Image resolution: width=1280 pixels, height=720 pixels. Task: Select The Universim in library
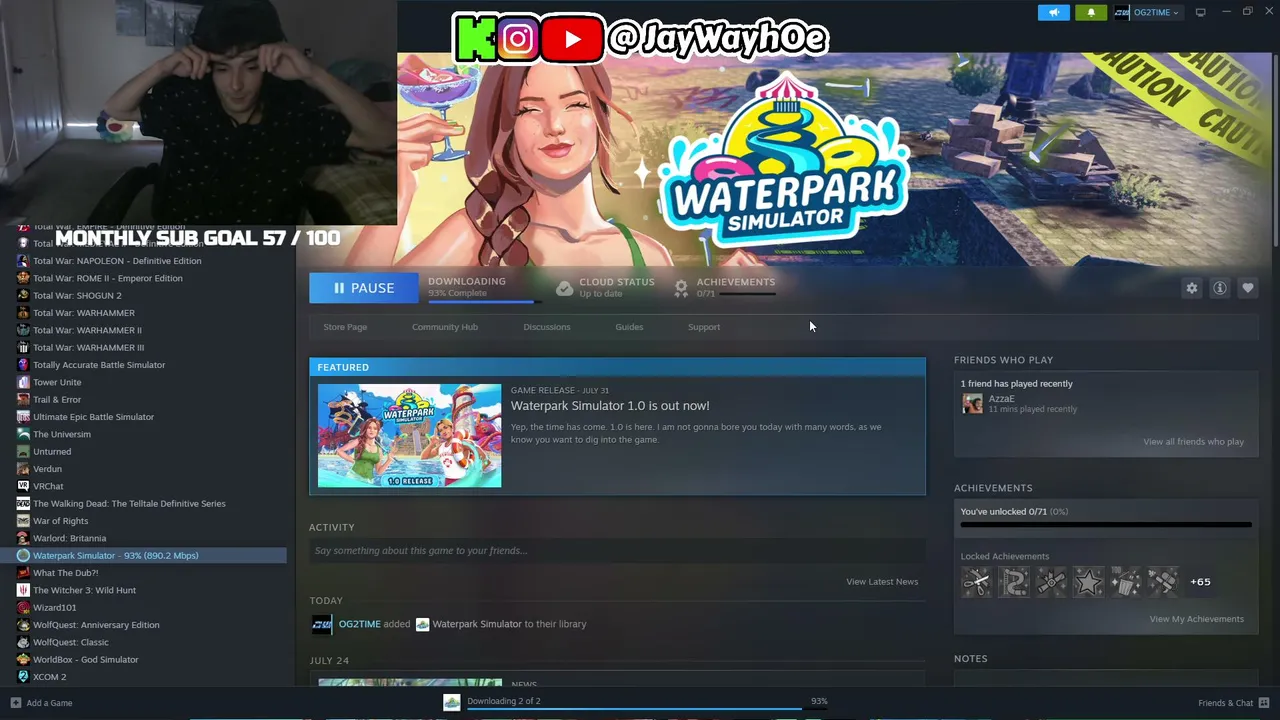click(x=62, y=434)
